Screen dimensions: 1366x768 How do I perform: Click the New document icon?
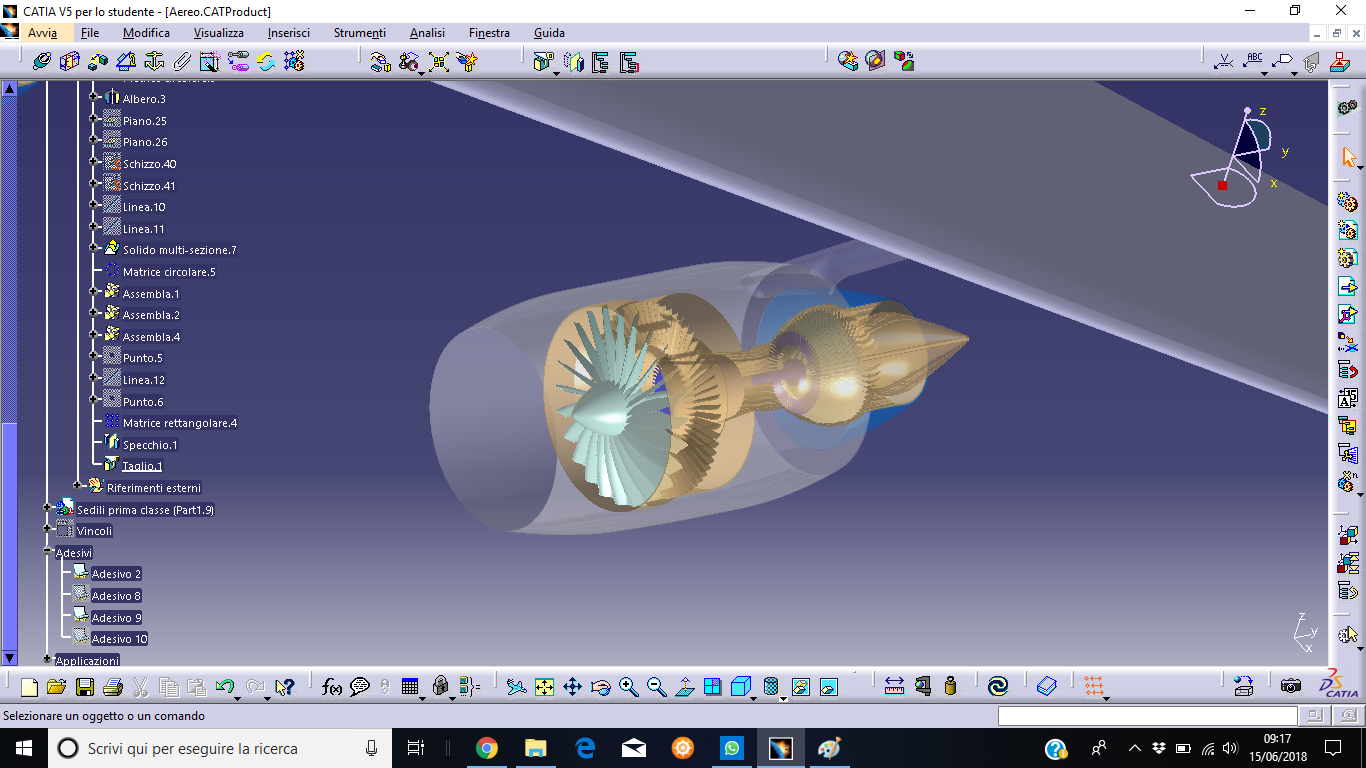(x=29, y=687)
